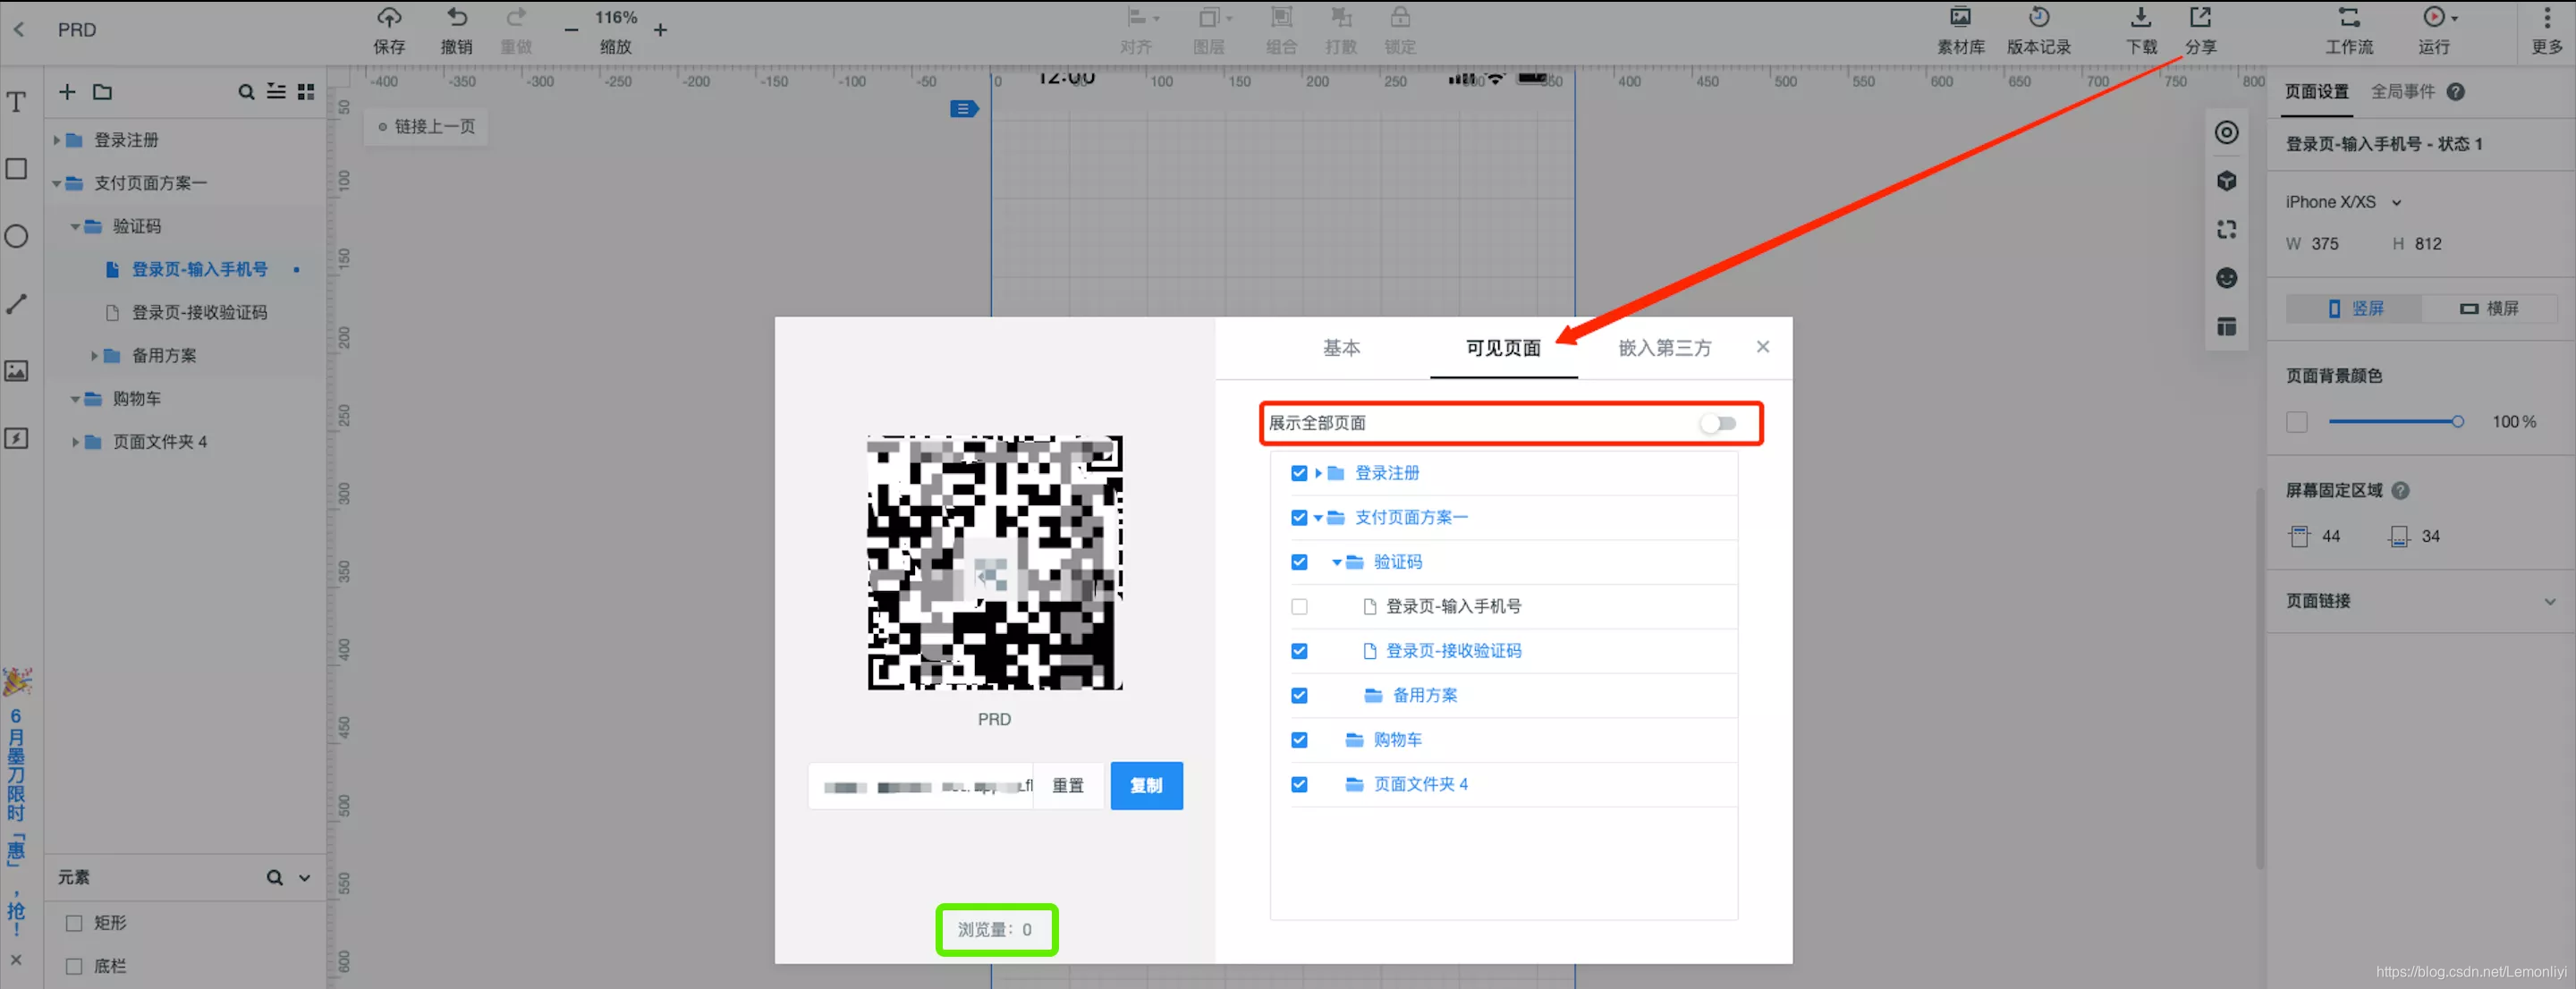Expand 登录注册 folder in left page tree
This screenshot has width=2576, height=989.
coord(57,140)
